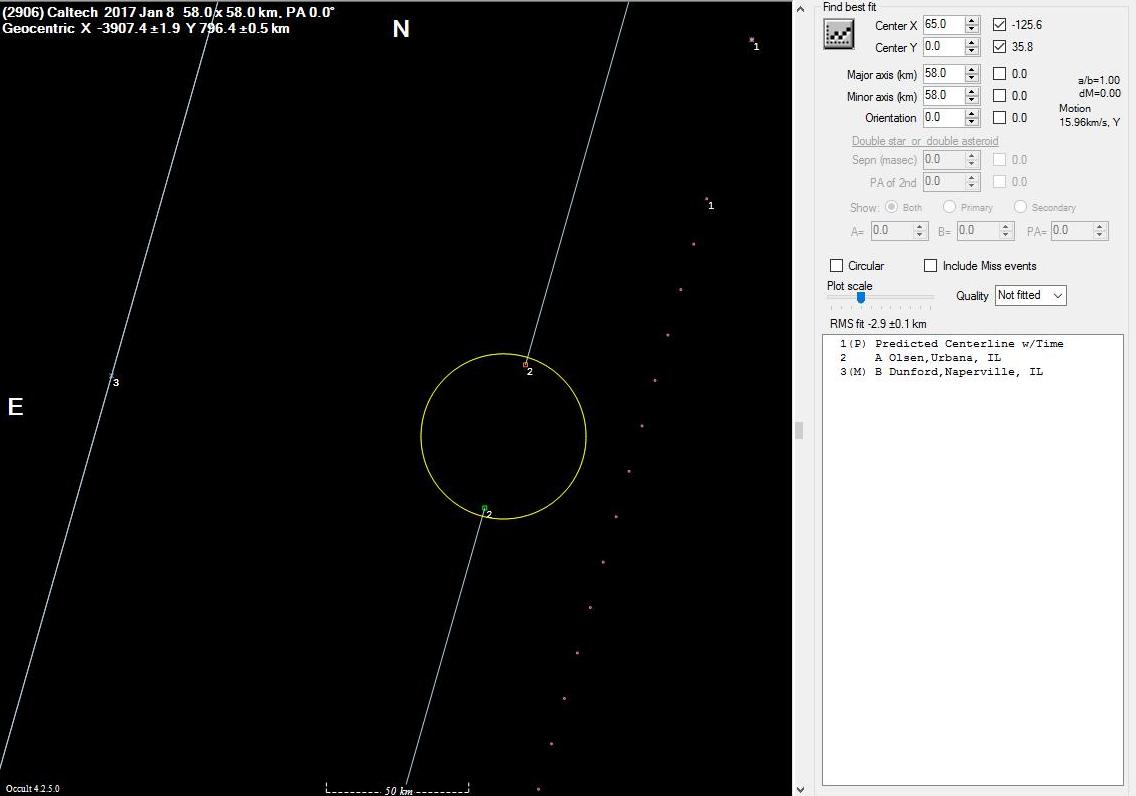
Task: Check the Circular option
Action: pos(837,266)
